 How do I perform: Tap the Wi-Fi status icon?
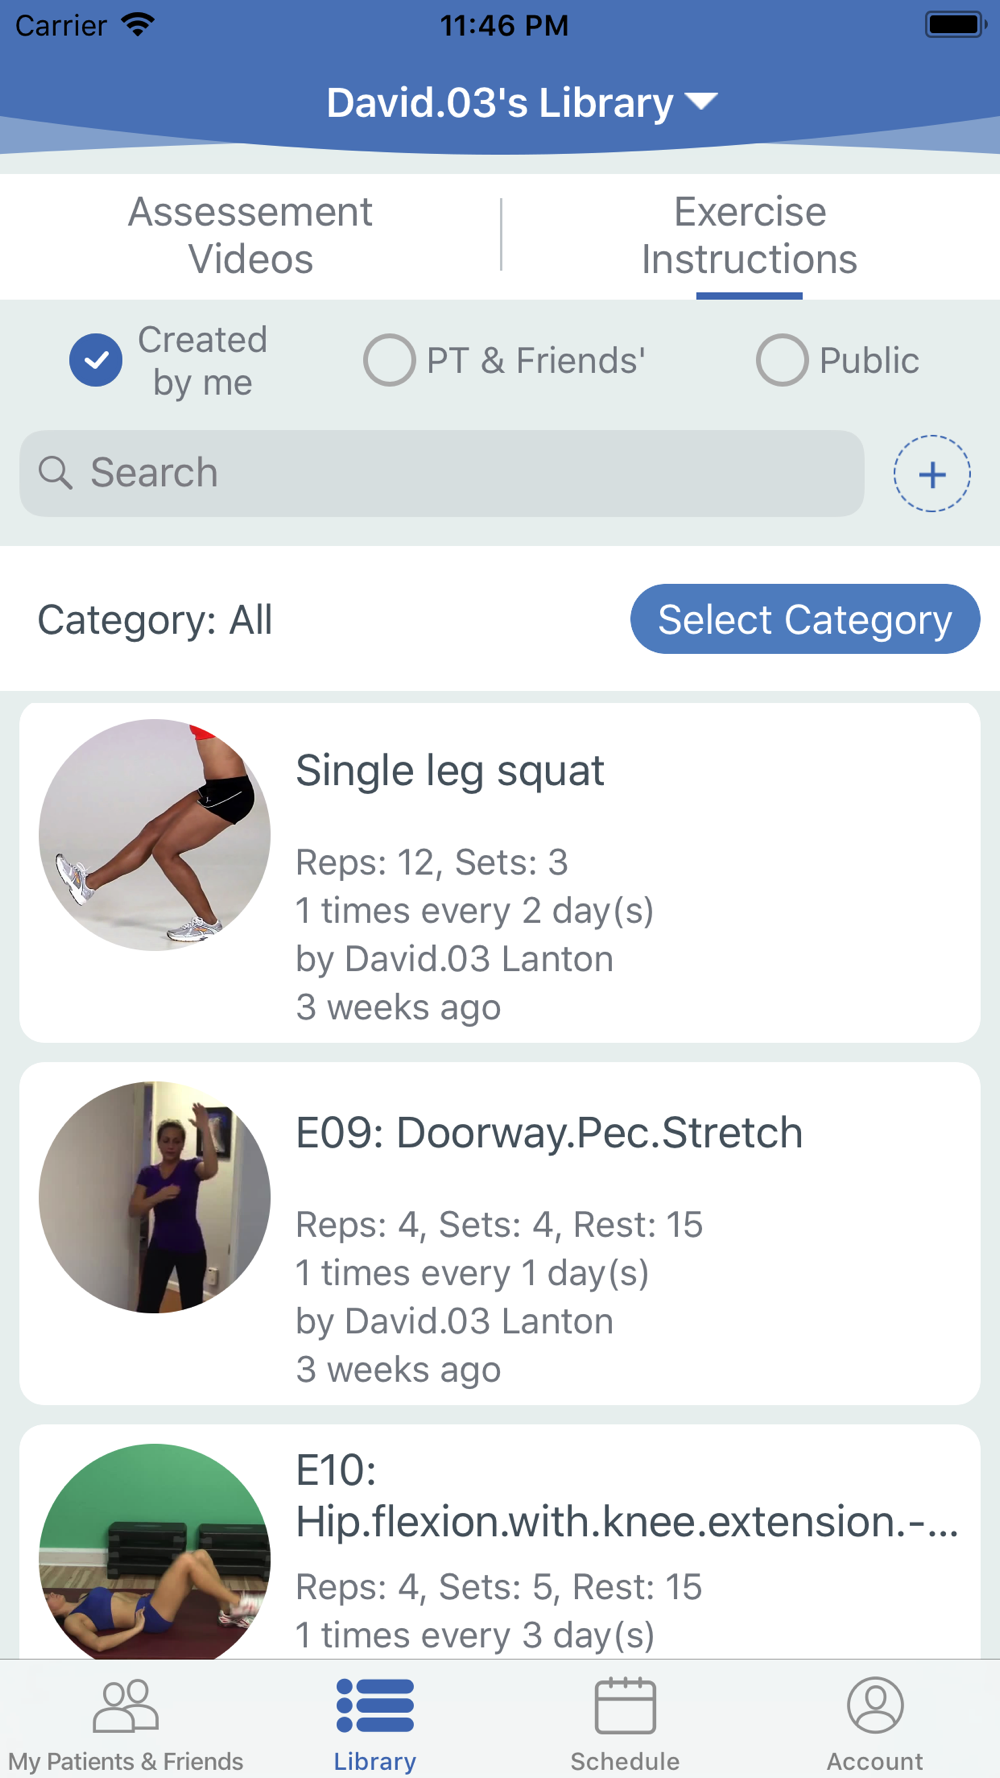[138, 25]
